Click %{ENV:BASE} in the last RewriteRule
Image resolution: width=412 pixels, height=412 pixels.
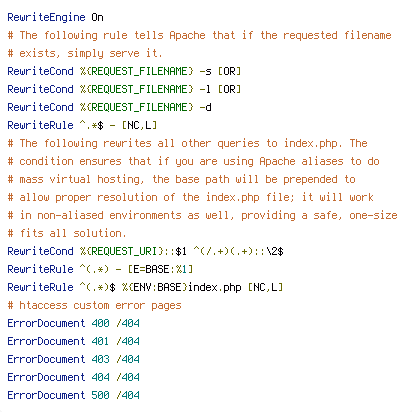[x=154, y=287]
